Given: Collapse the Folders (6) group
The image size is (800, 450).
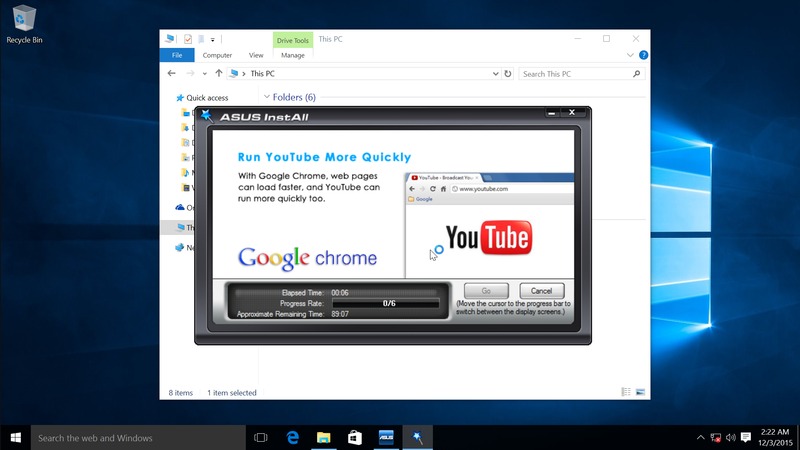Looking at the screenshot, I should (267, 98).
